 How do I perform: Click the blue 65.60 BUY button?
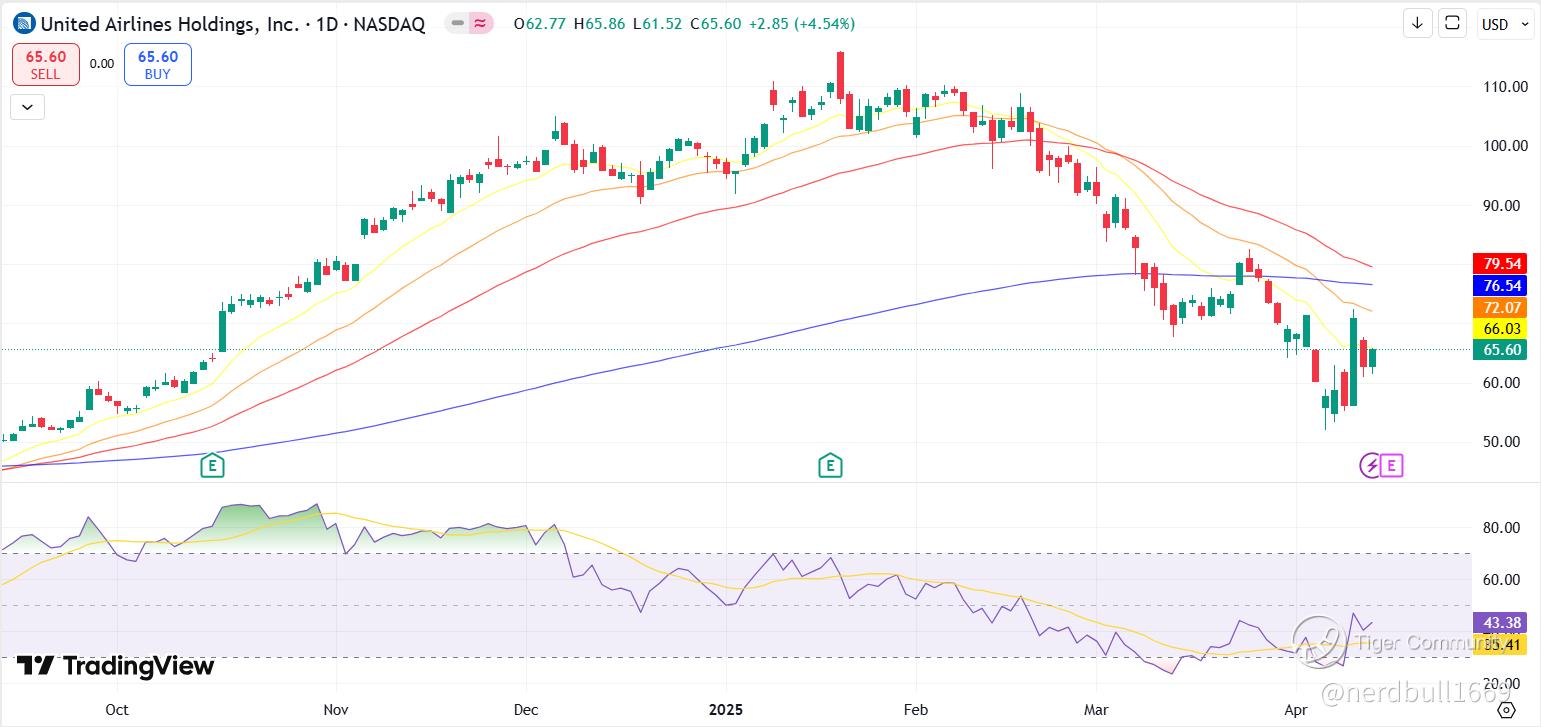click(158, 65)
